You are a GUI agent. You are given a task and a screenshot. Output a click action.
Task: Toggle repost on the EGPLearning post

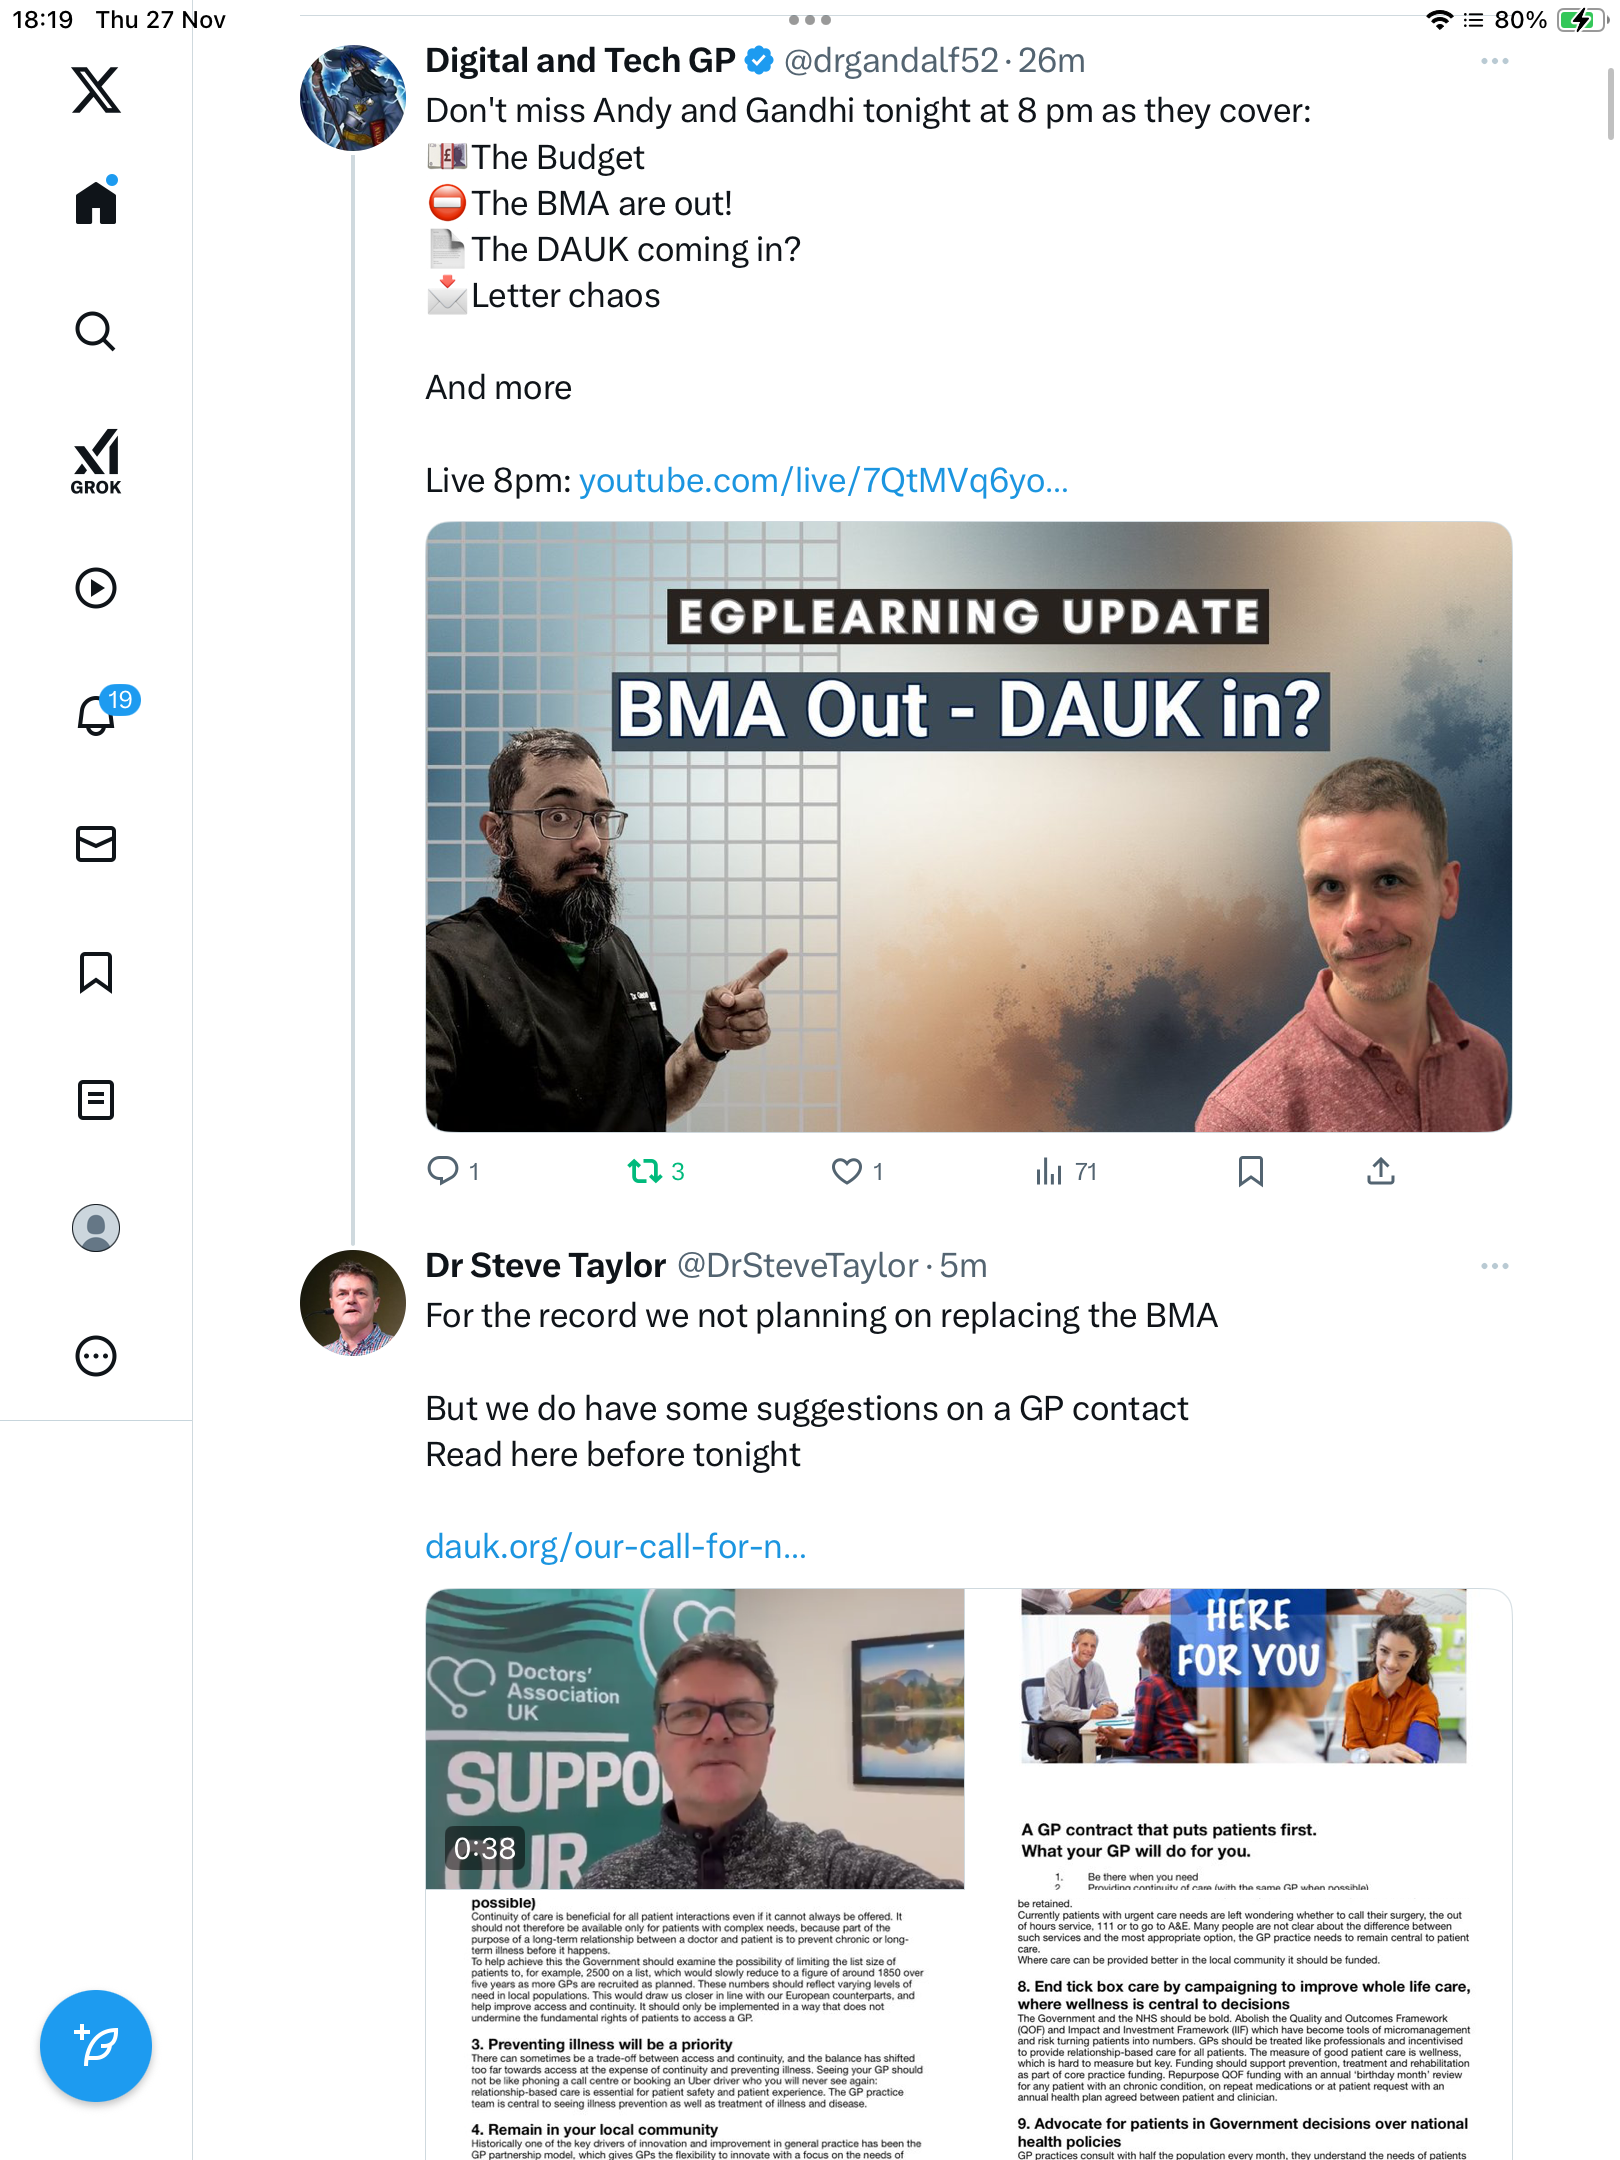(x=645, y=1171)
